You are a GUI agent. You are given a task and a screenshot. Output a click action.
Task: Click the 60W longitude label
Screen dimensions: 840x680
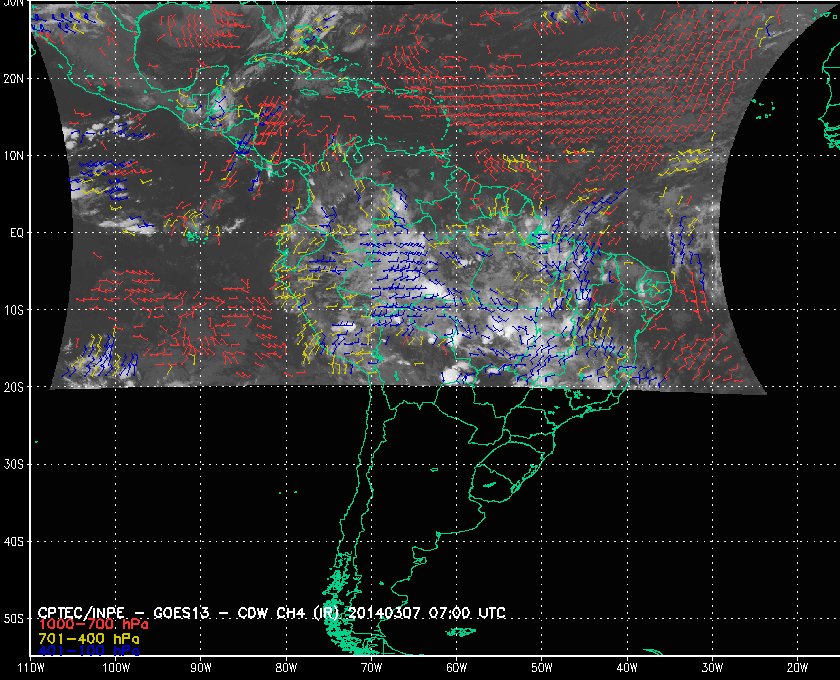pyautogui.click(x=456, y=668)
